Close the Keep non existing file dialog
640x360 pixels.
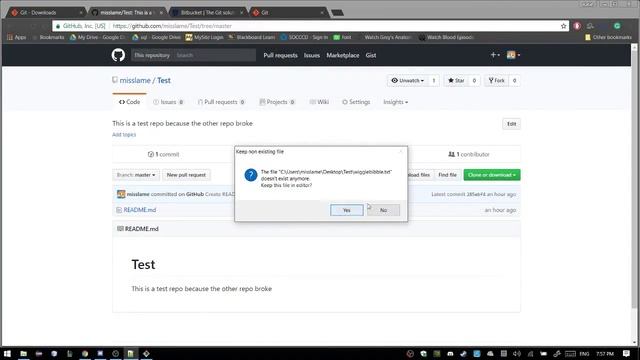click(400, 151)
